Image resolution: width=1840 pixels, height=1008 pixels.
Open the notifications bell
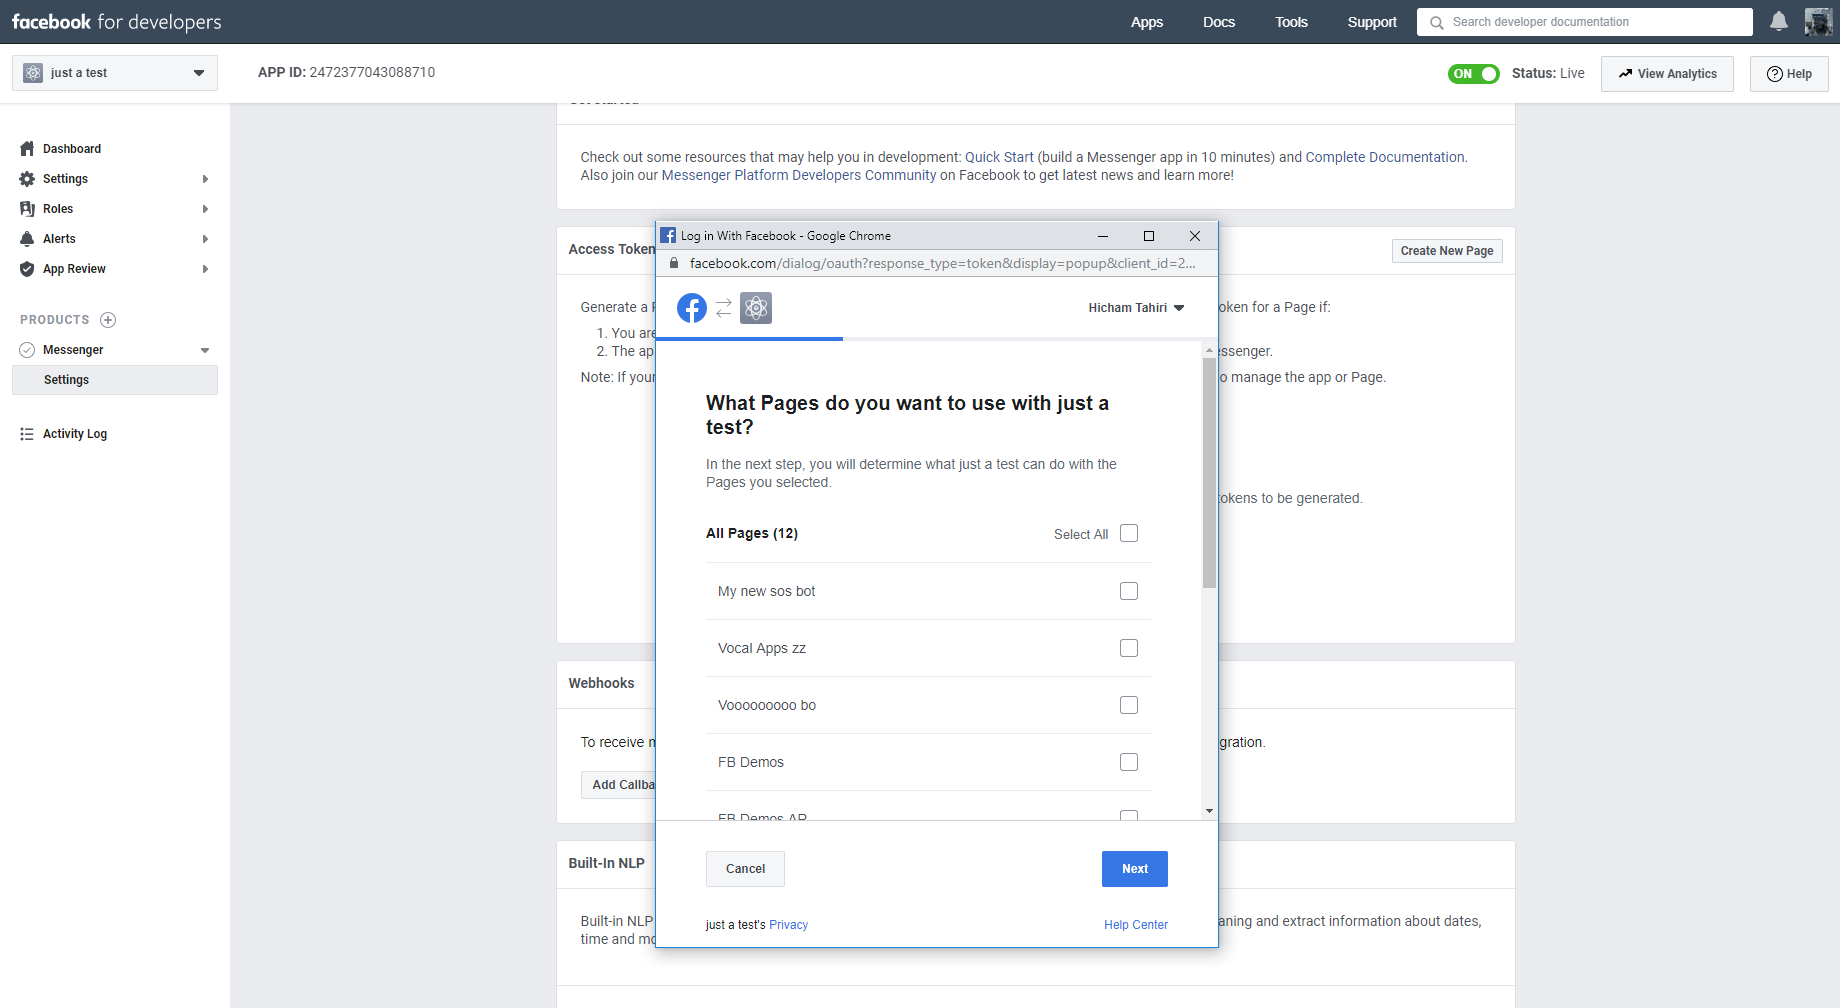point(1779,21)
